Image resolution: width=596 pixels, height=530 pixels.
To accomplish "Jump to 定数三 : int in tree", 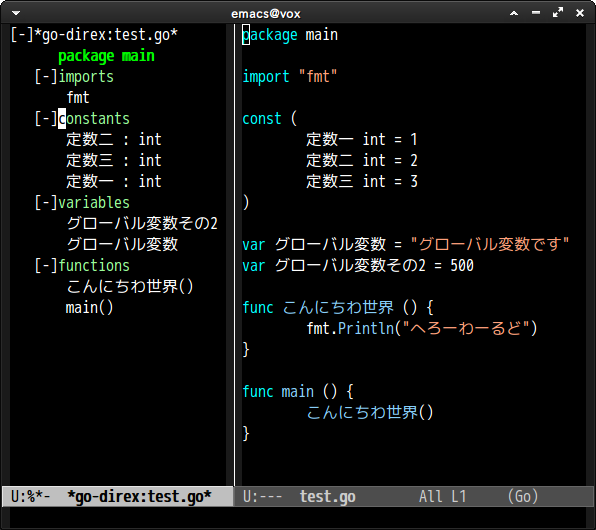I will click(x=114, y=160).
